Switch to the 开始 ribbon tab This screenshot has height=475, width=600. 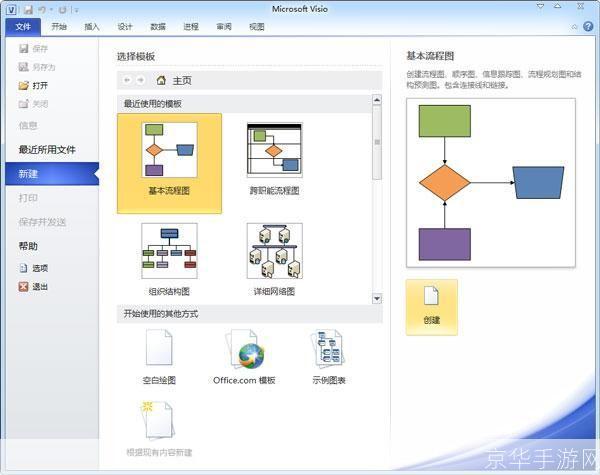pyautogui.click(x=59, y=27)
